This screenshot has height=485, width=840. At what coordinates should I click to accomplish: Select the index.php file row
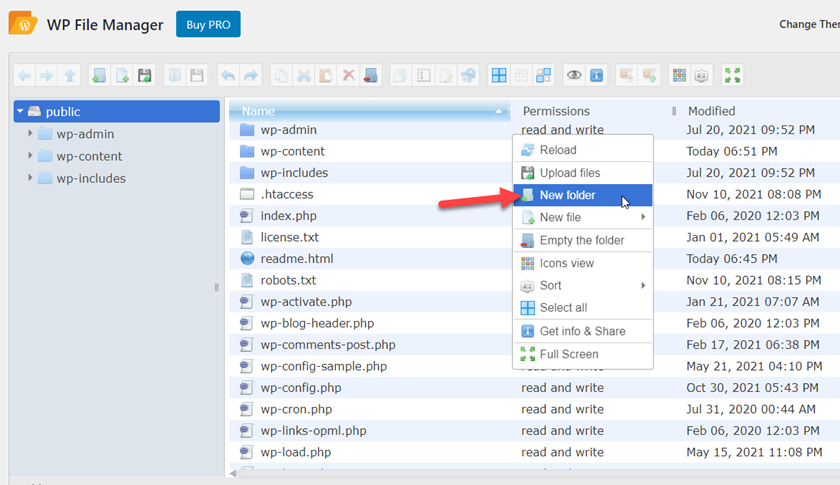coord(535,215)
